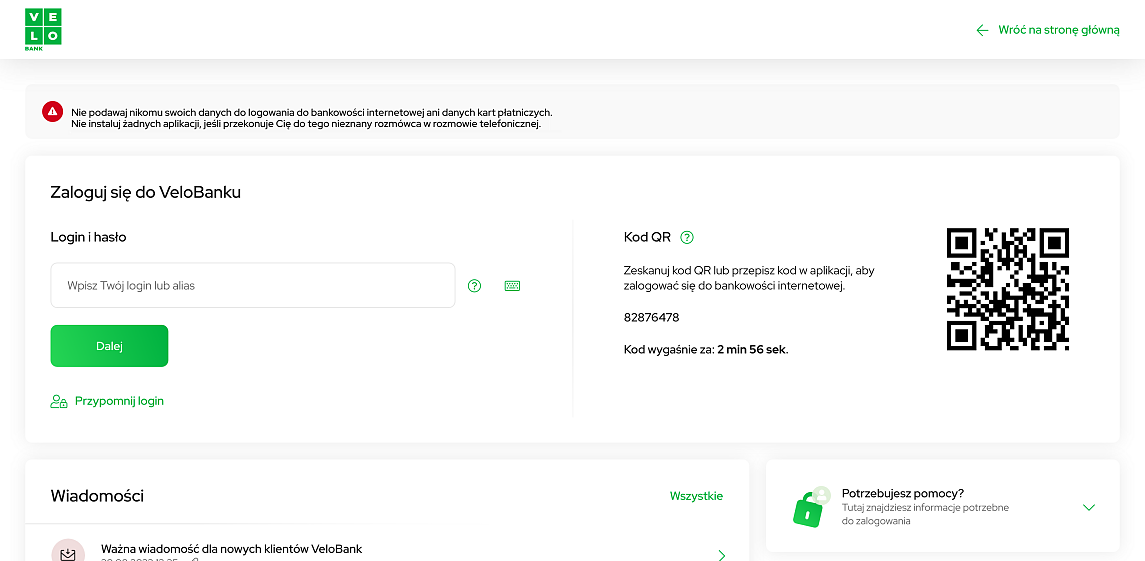1145x561 pixels.
Task: Open Wszystkie messages link
Action: pos(696,496)
